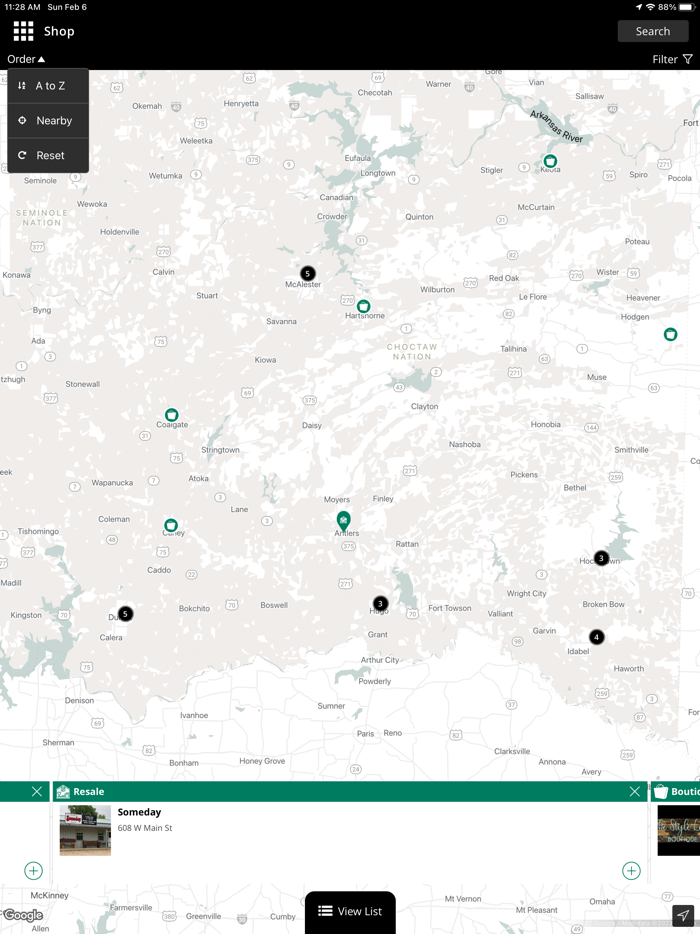This screenshot has height=934, width=700.
Task: Open the Boutique card thumbnail
Action: 679,830
